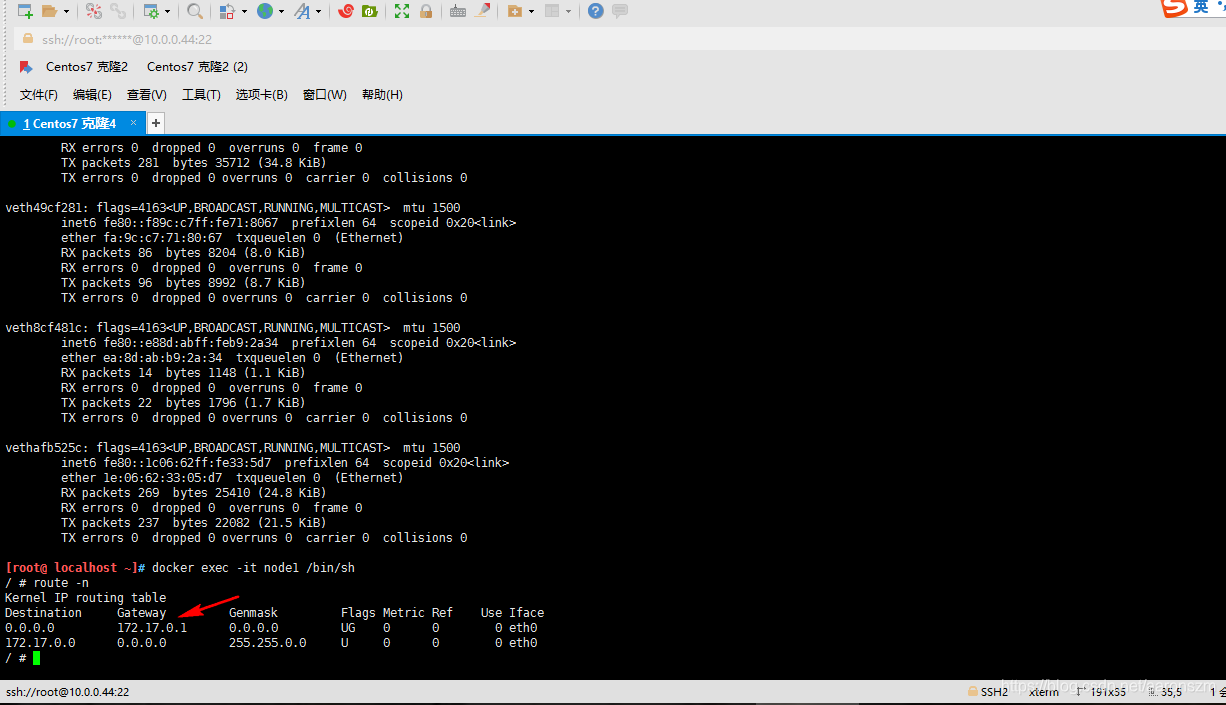Expand the Properties icon dropdown arrow
This screenshot has width=1226, height=705.
pyautogui.click(x=167, y=12)
